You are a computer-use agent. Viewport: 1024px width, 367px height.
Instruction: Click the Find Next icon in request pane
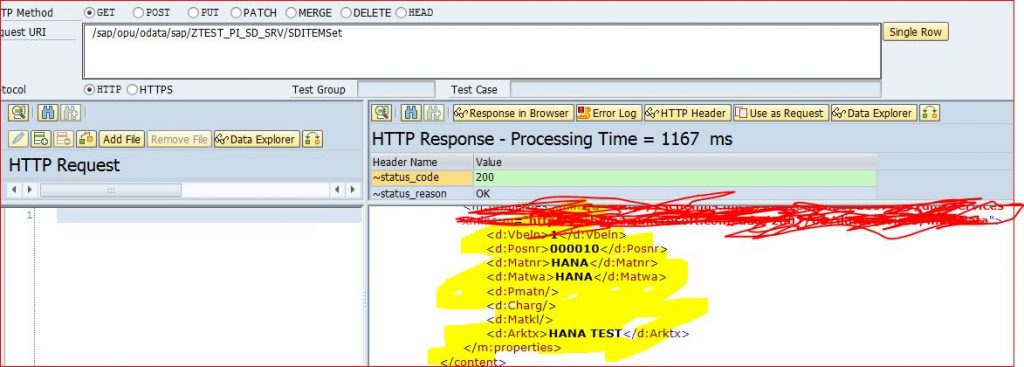click(70, 113)
